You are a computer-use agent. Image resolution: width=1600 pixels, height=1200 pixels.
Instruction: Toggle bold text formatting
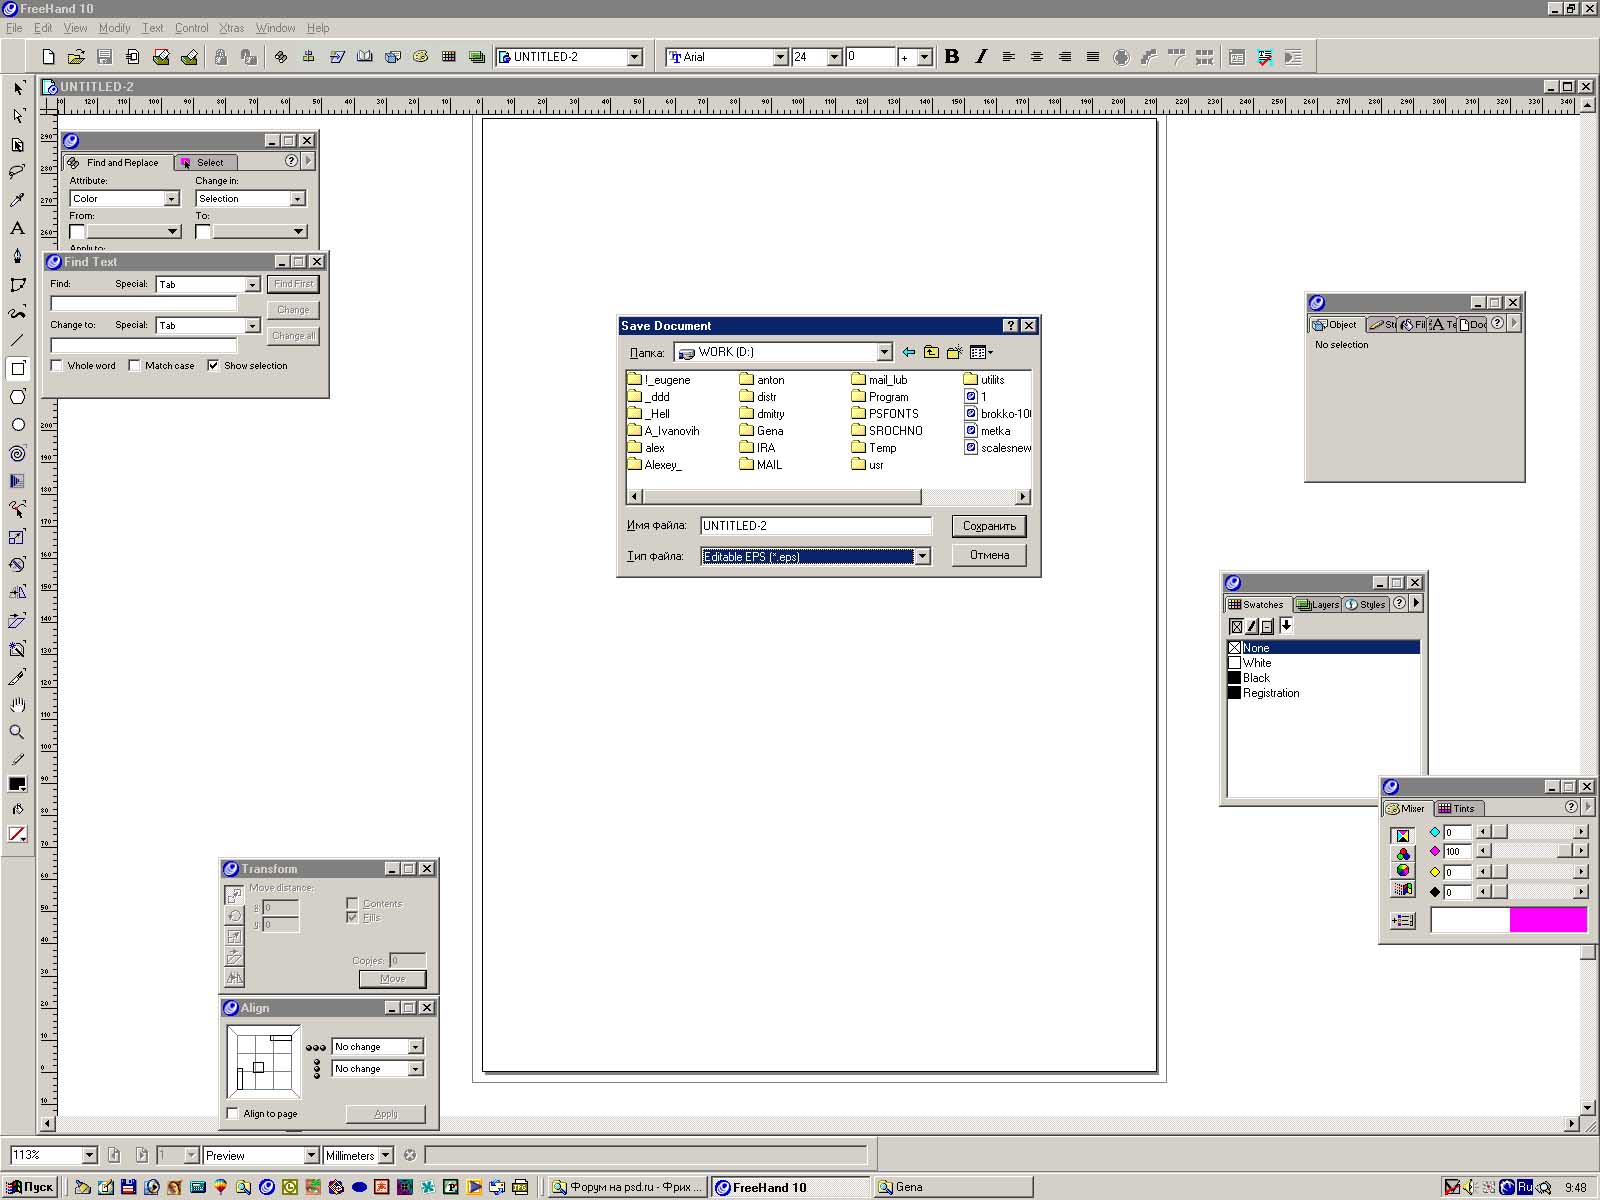(952, 57)
